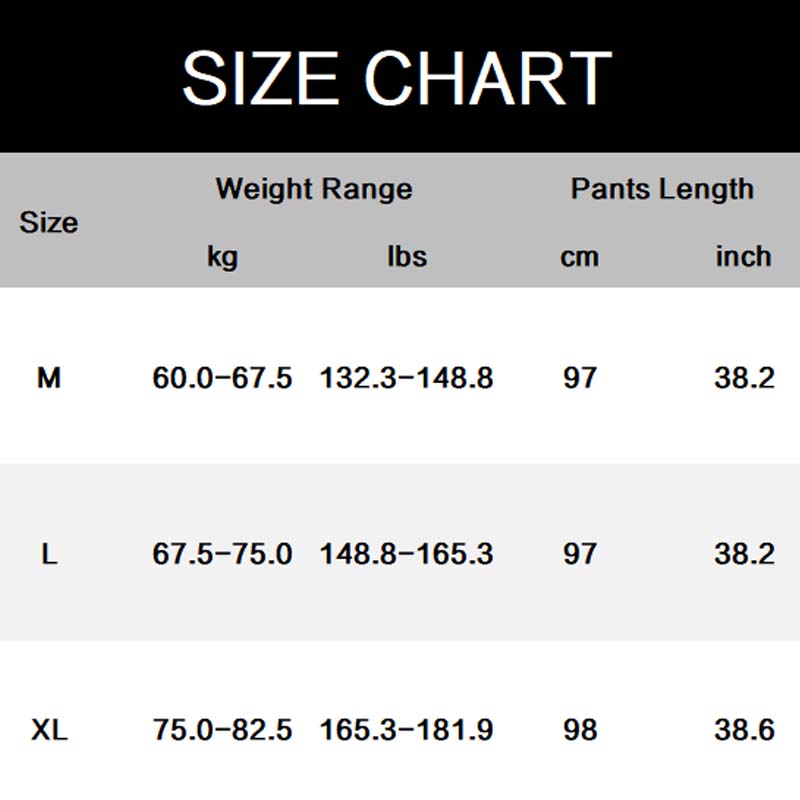800x800 pixels.
Task: Click the Weight Range header
Action: [x=313, y=188]
